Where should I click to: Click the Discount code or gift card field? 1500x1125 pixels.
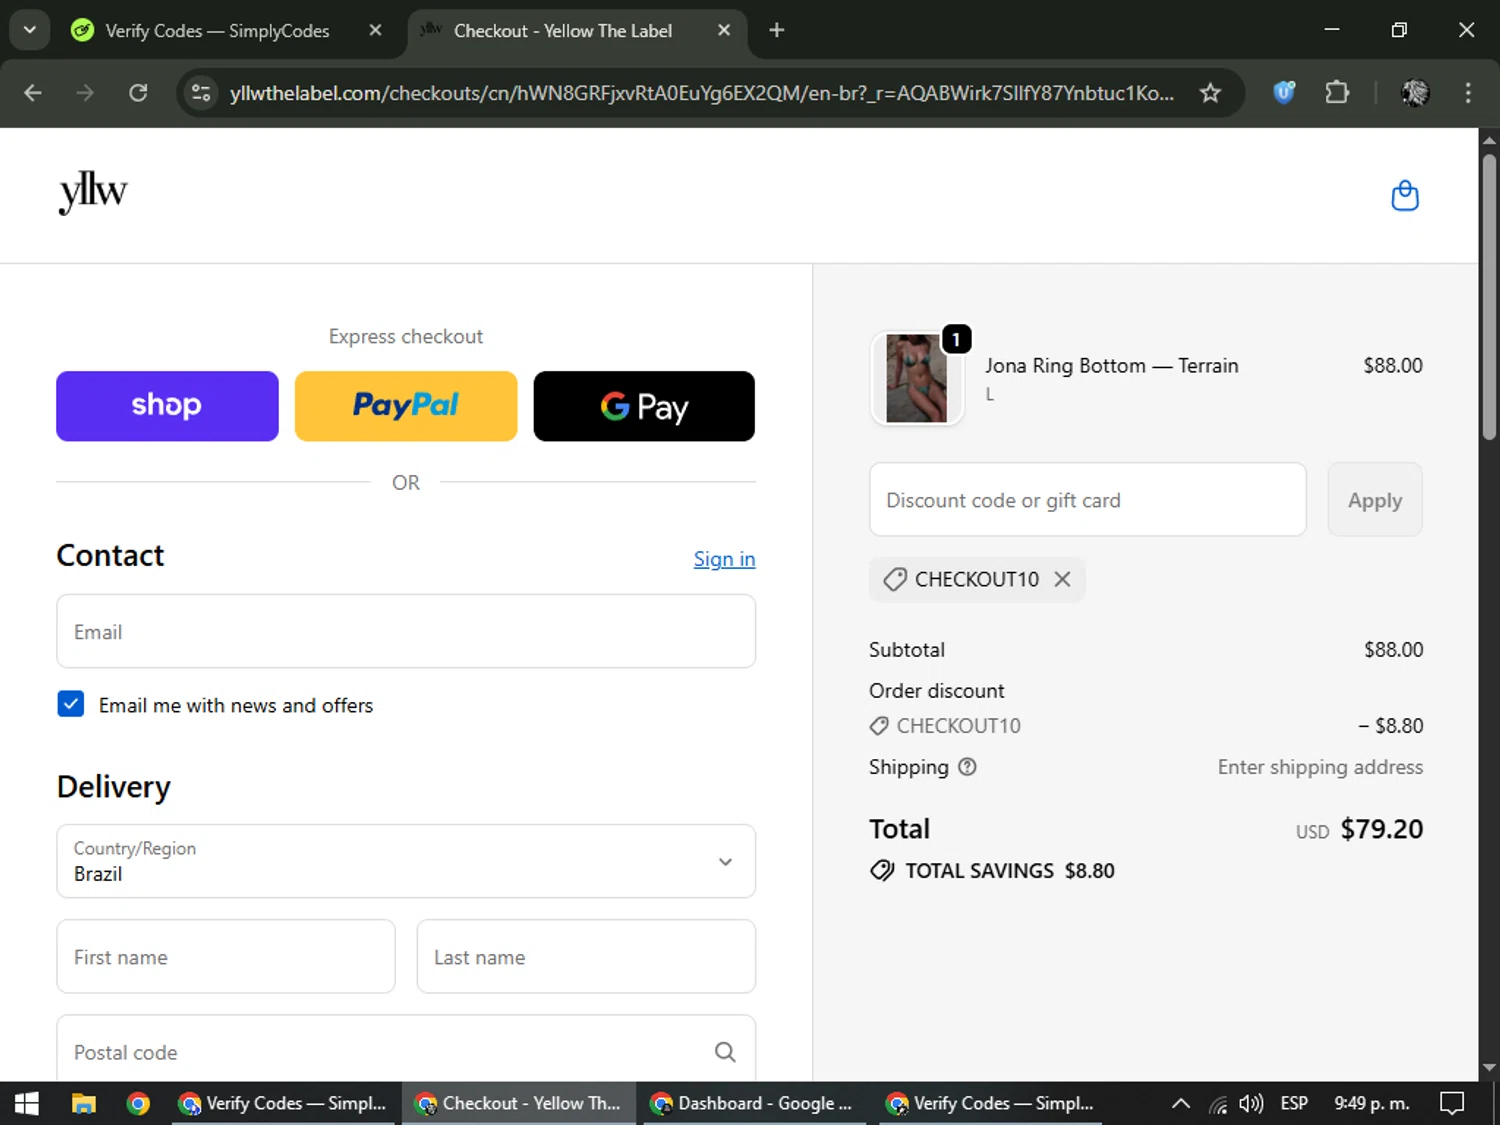(1088, 499)
